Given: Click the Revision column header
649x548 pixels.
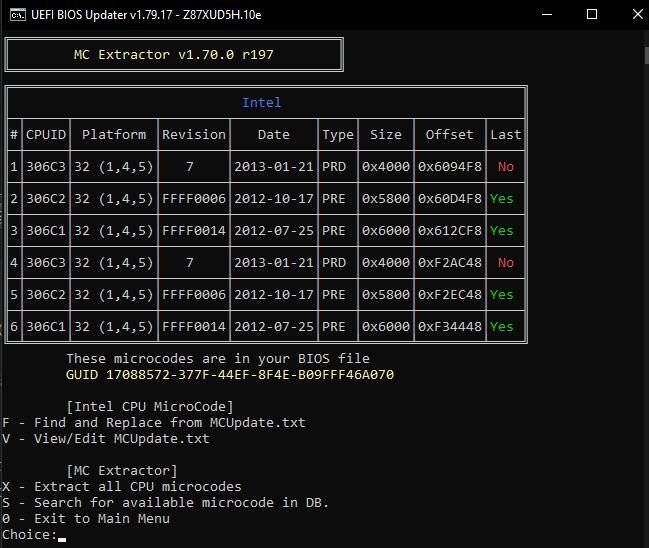Looking at the screenshot, I should click(194, 135).
